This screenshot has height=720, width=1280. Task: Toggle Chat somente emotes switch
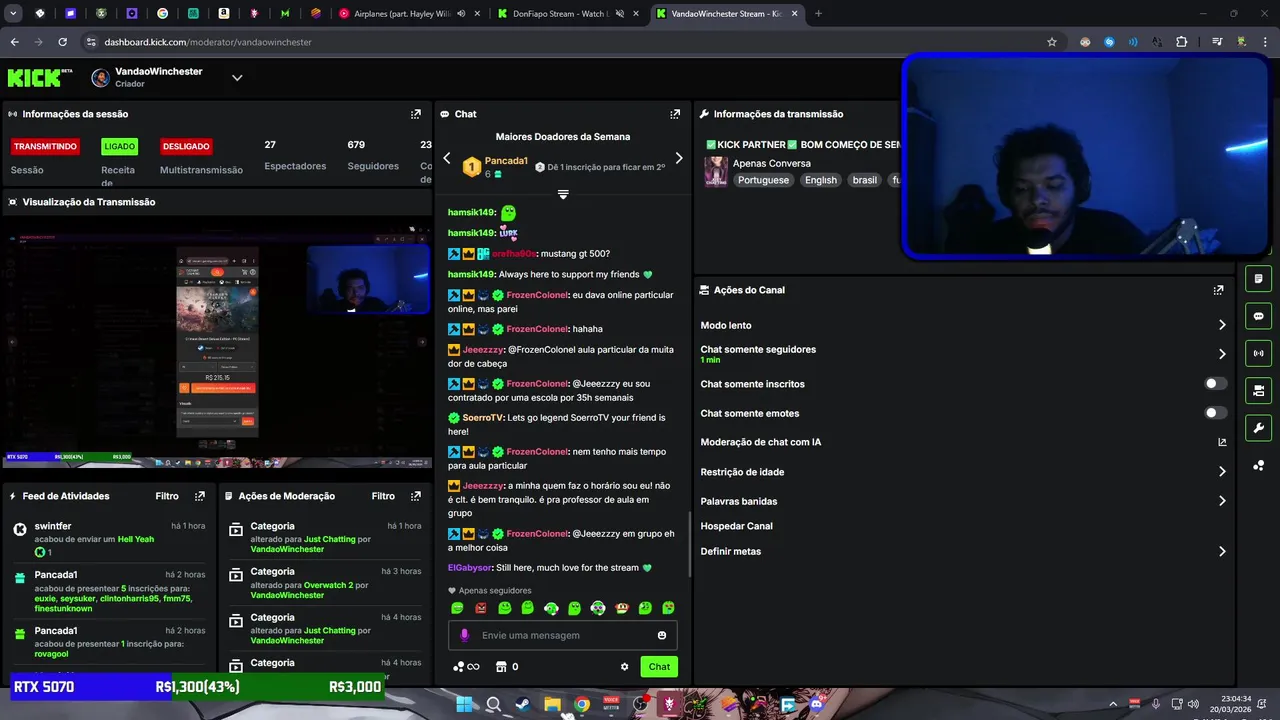(1215, 413)
